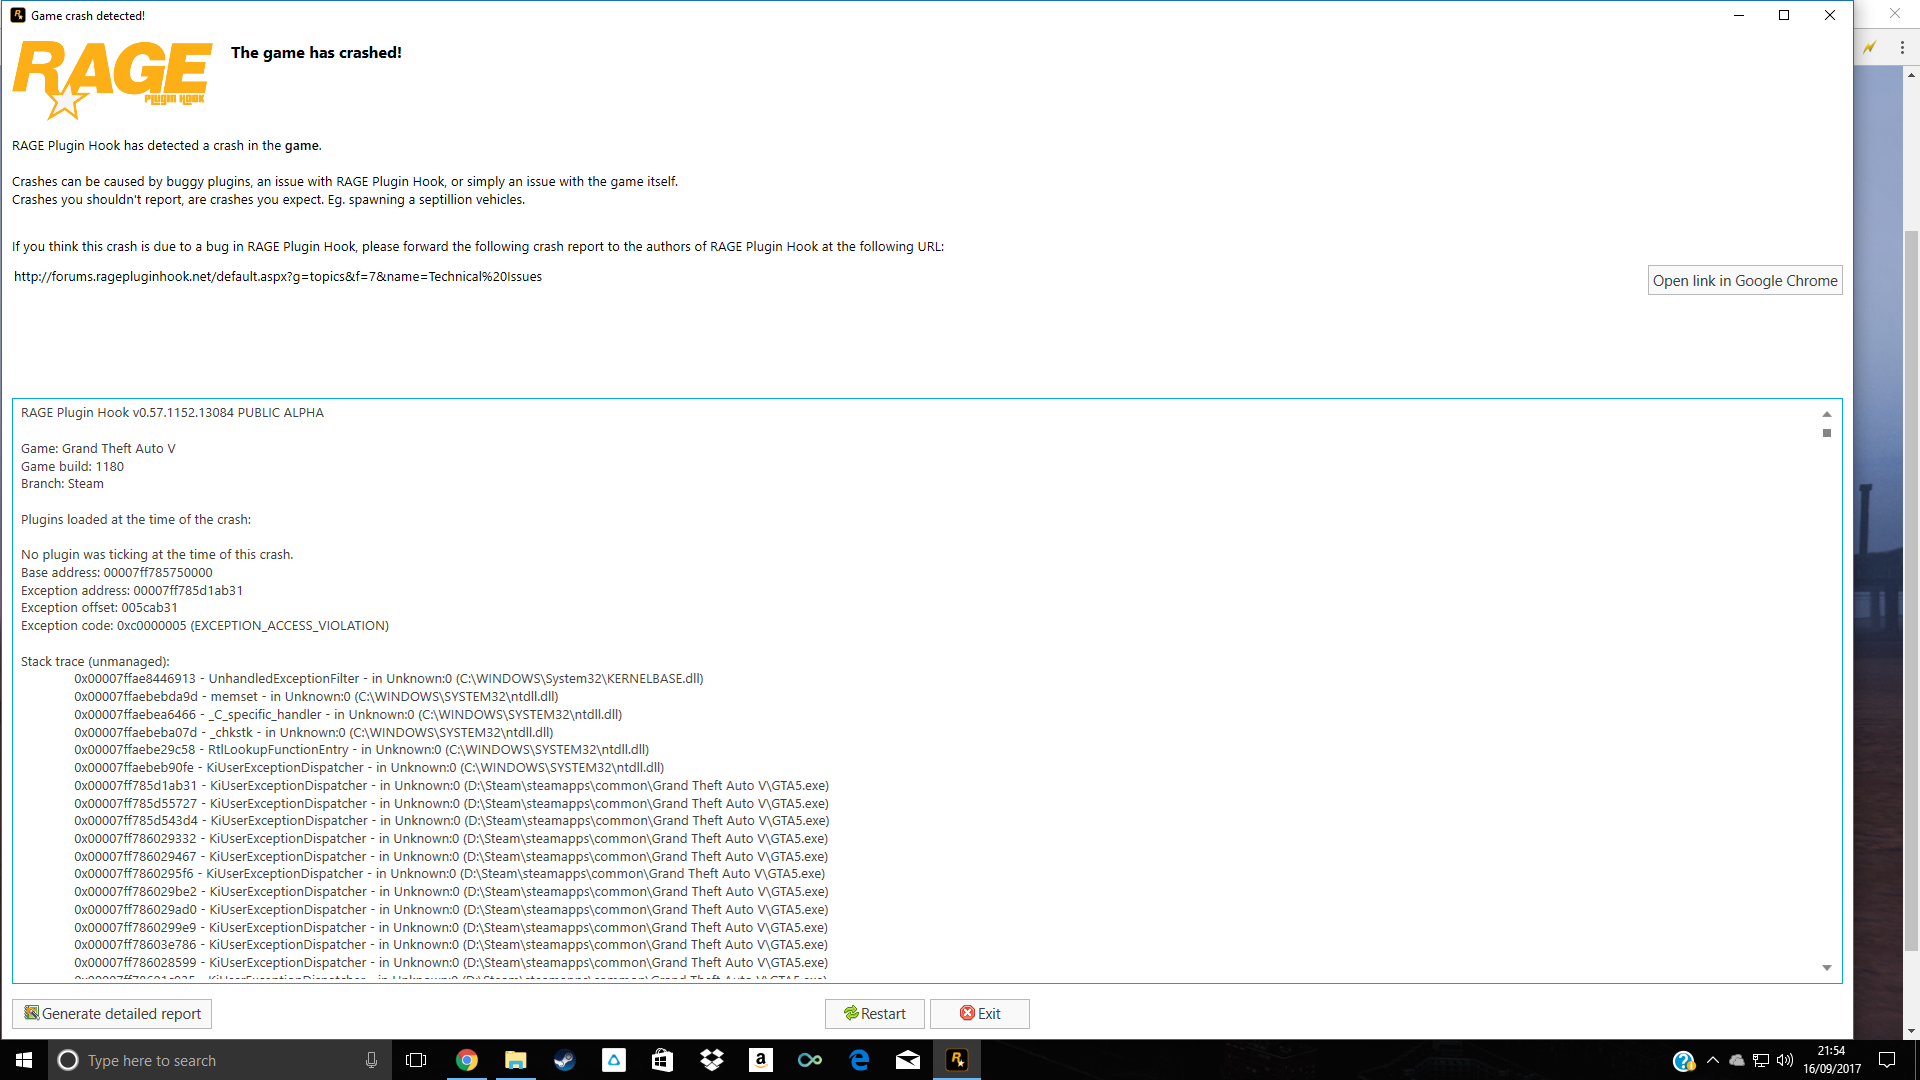Open the Windows Store taskbar icon

click(x=663, y=1060)
